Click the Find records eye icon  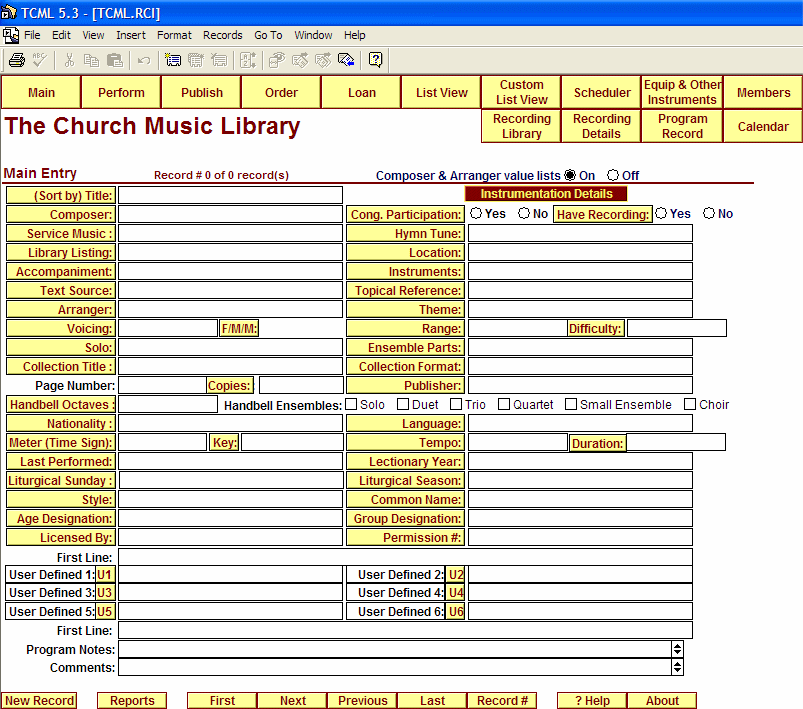(277, 60)
